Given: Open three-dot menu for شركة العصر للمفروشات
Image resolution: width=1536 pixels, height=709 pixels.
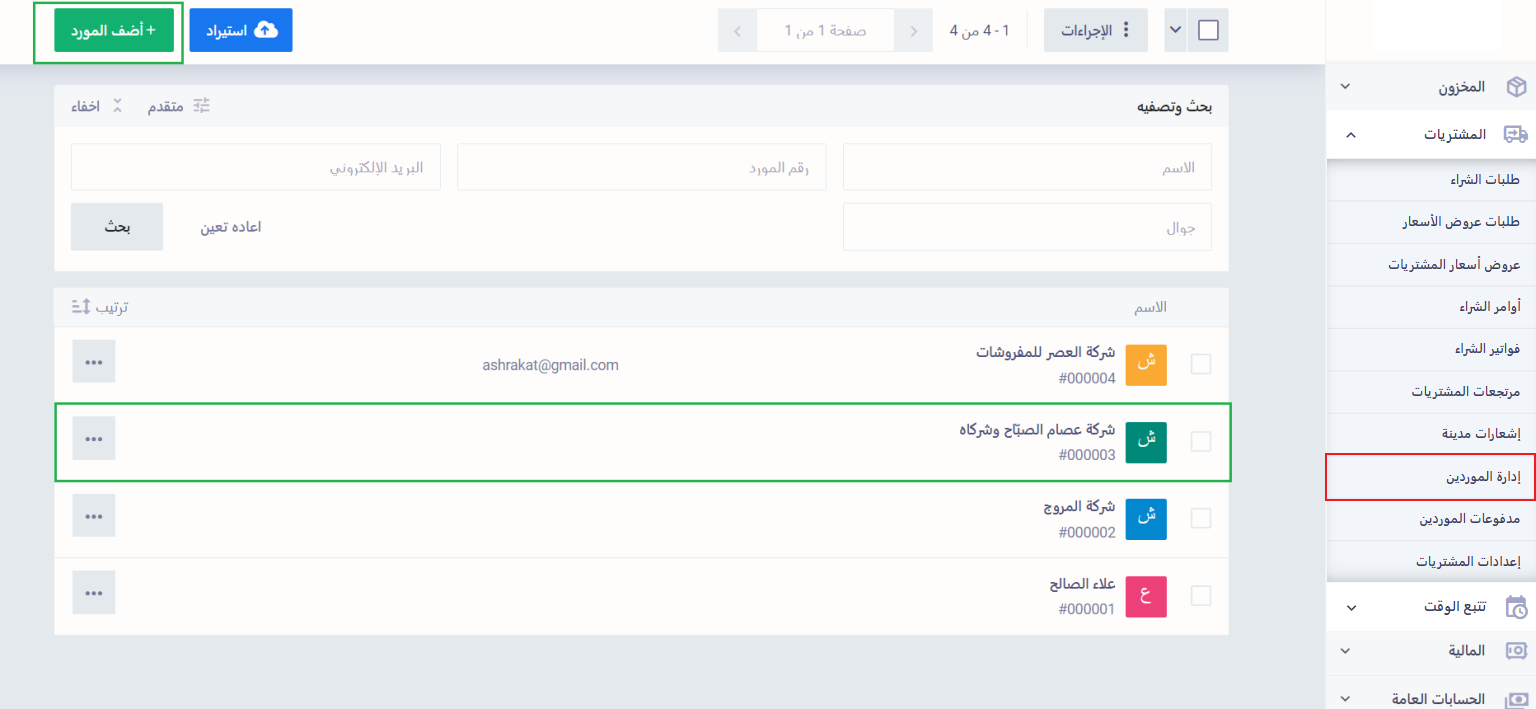Looking at the screenshot, I should 93,361.
